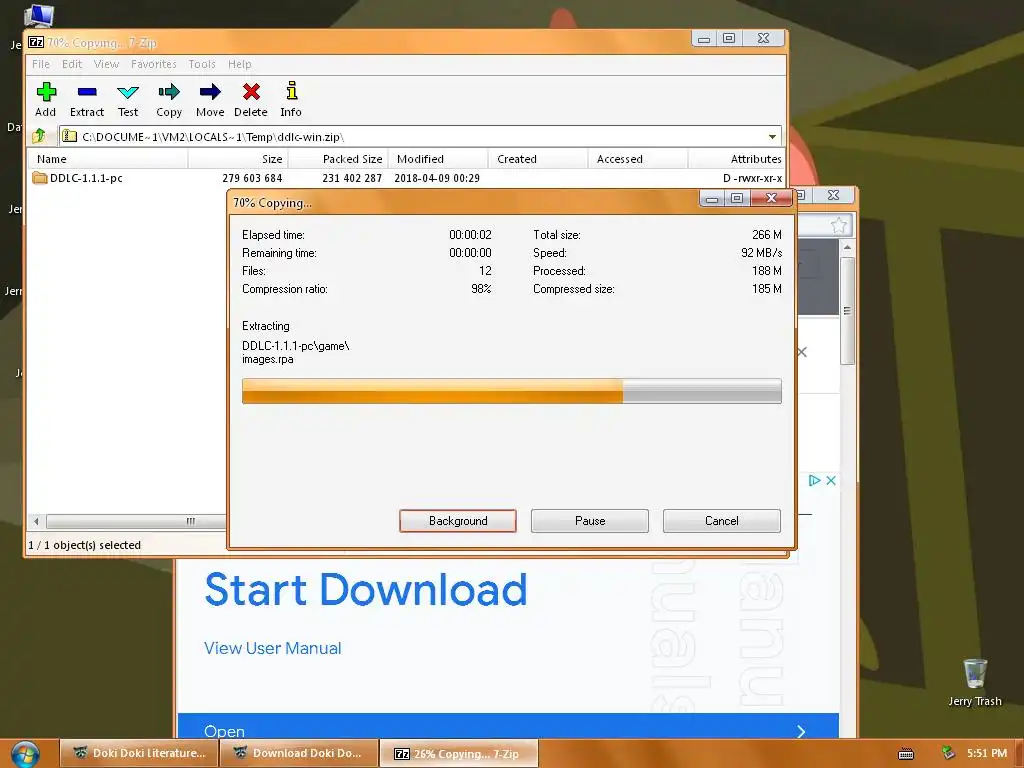Sort by Size column header
This screenshot has width=1024, height=768.
click(x=238, y=159)
